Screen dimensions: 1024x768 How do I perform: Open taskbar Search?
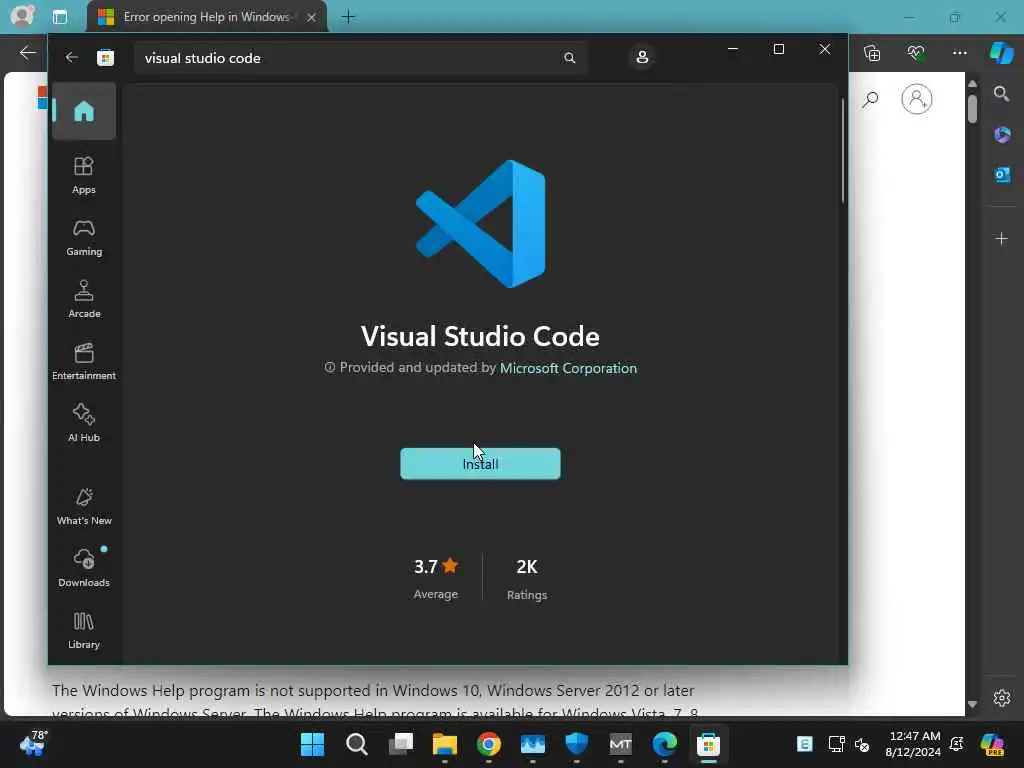click(x=357, y=744)
